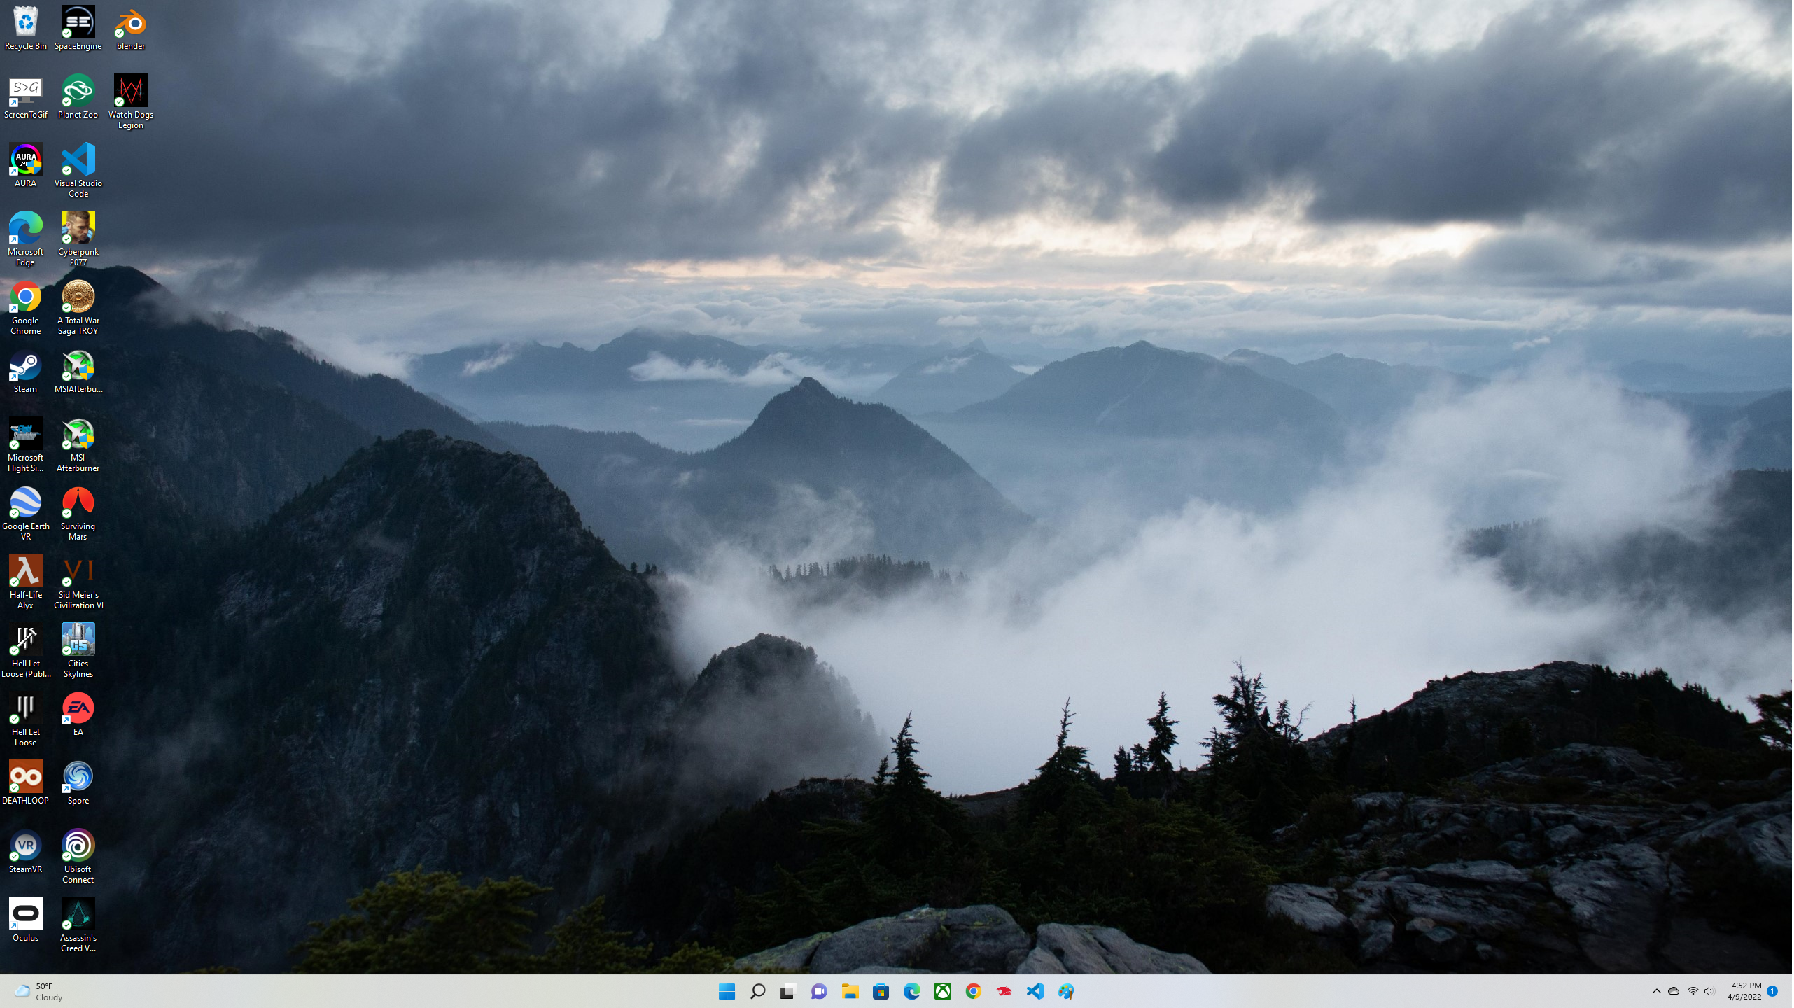
Task: Open the taskbar clock and date
Action: [1745, 991]
